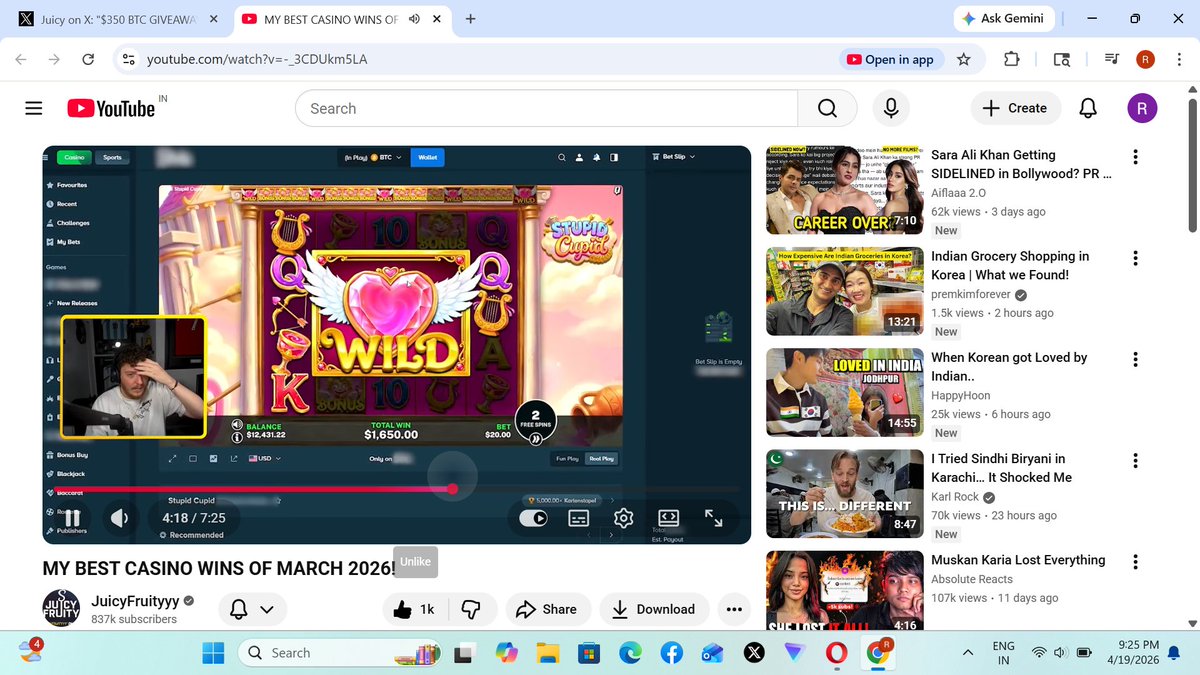Open options for Indian Grocery Shopping video

point(1135,258)
